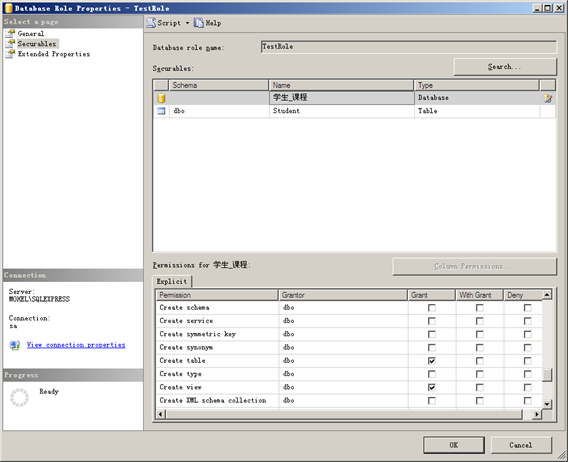
Task: Click the Grant column header
Action: pyautogui.click(x=431, y=295)
